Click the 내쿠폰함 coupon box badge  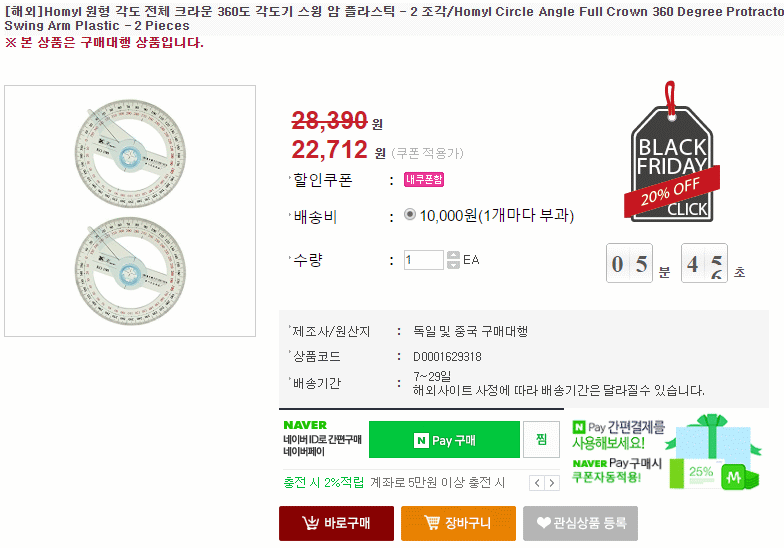click(424, 180)
